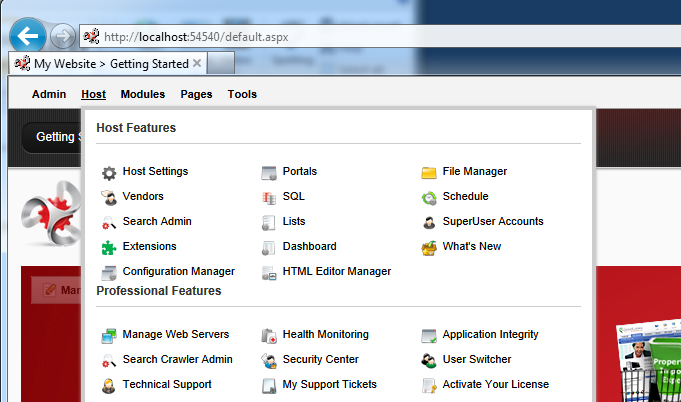
Task: Click the product box thumbnail image
Action: coord(648,361)
